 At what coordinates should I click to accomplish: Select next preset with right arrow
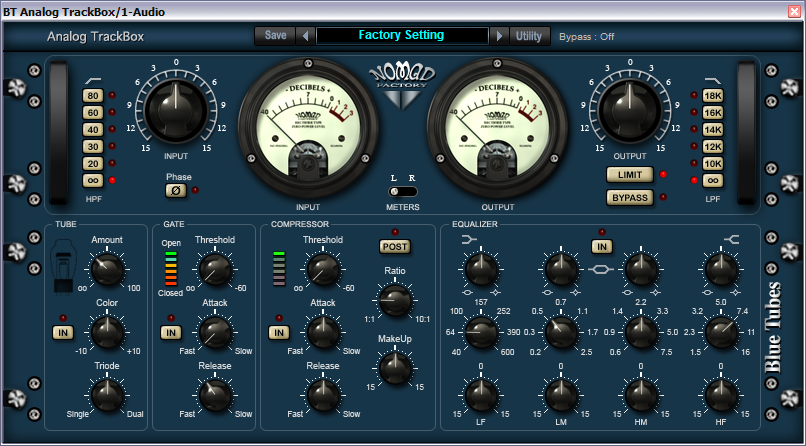pos(499,36)
